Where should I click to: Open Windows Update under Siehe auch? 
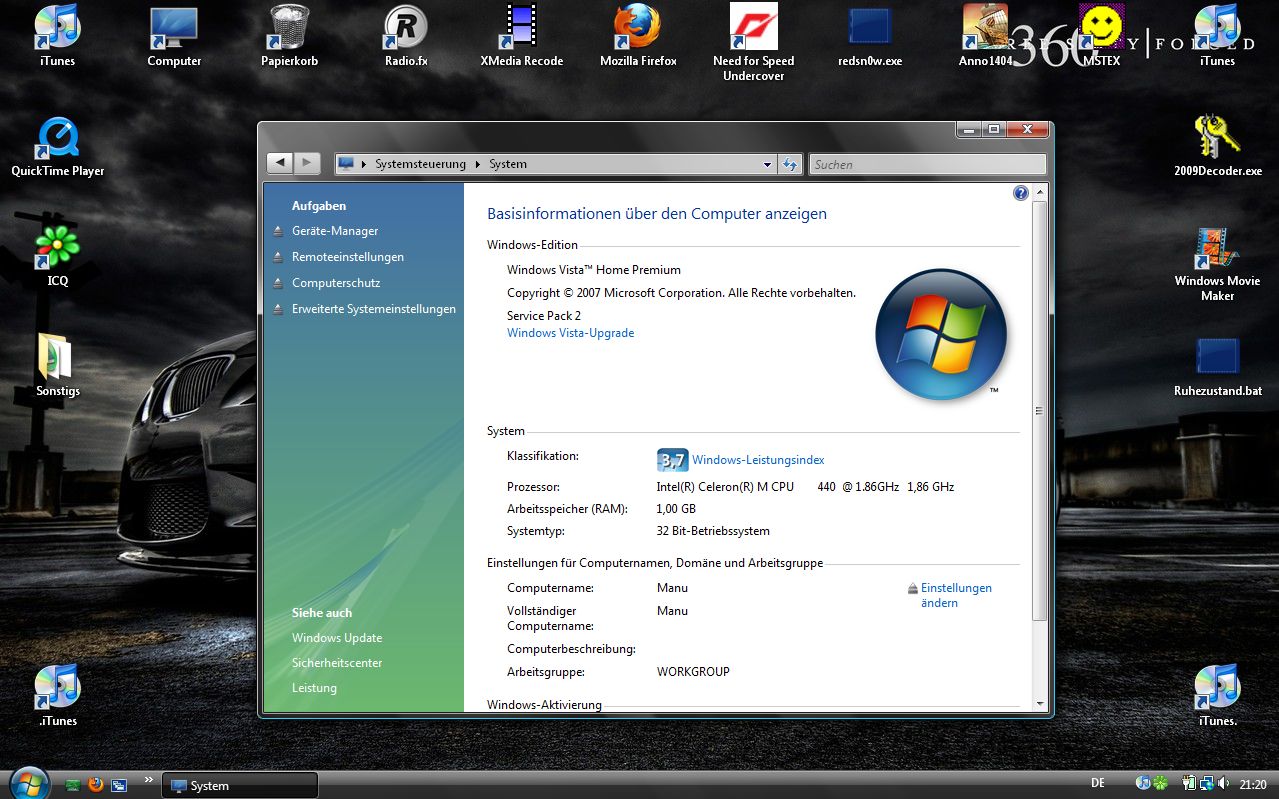(x=337, y=638)
